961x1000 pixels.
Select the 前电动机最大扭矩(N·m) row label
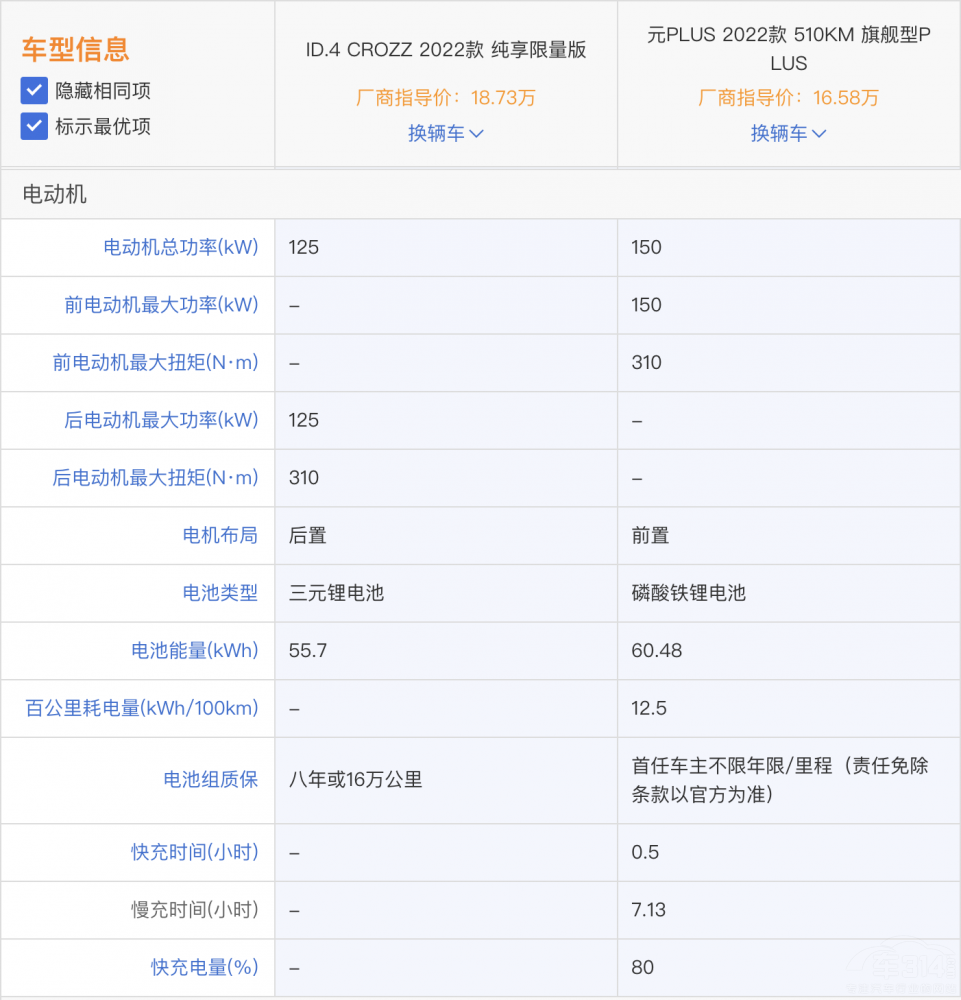point(155,363)
